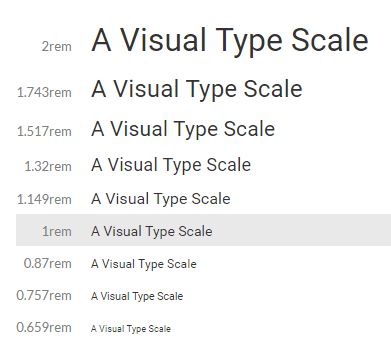Click the 1.32rem size label
The width and height of the screenshot is (391, 362).
click(x=48, y=166)
